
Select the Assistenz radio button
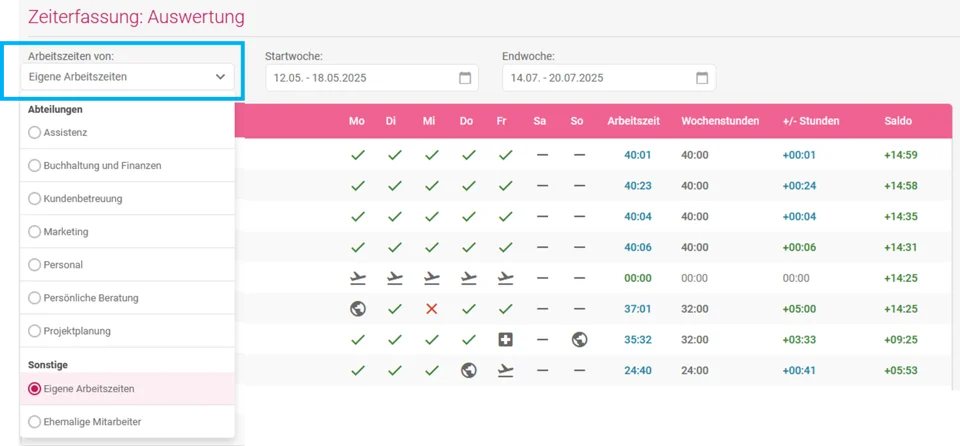(x=34, y=132)
